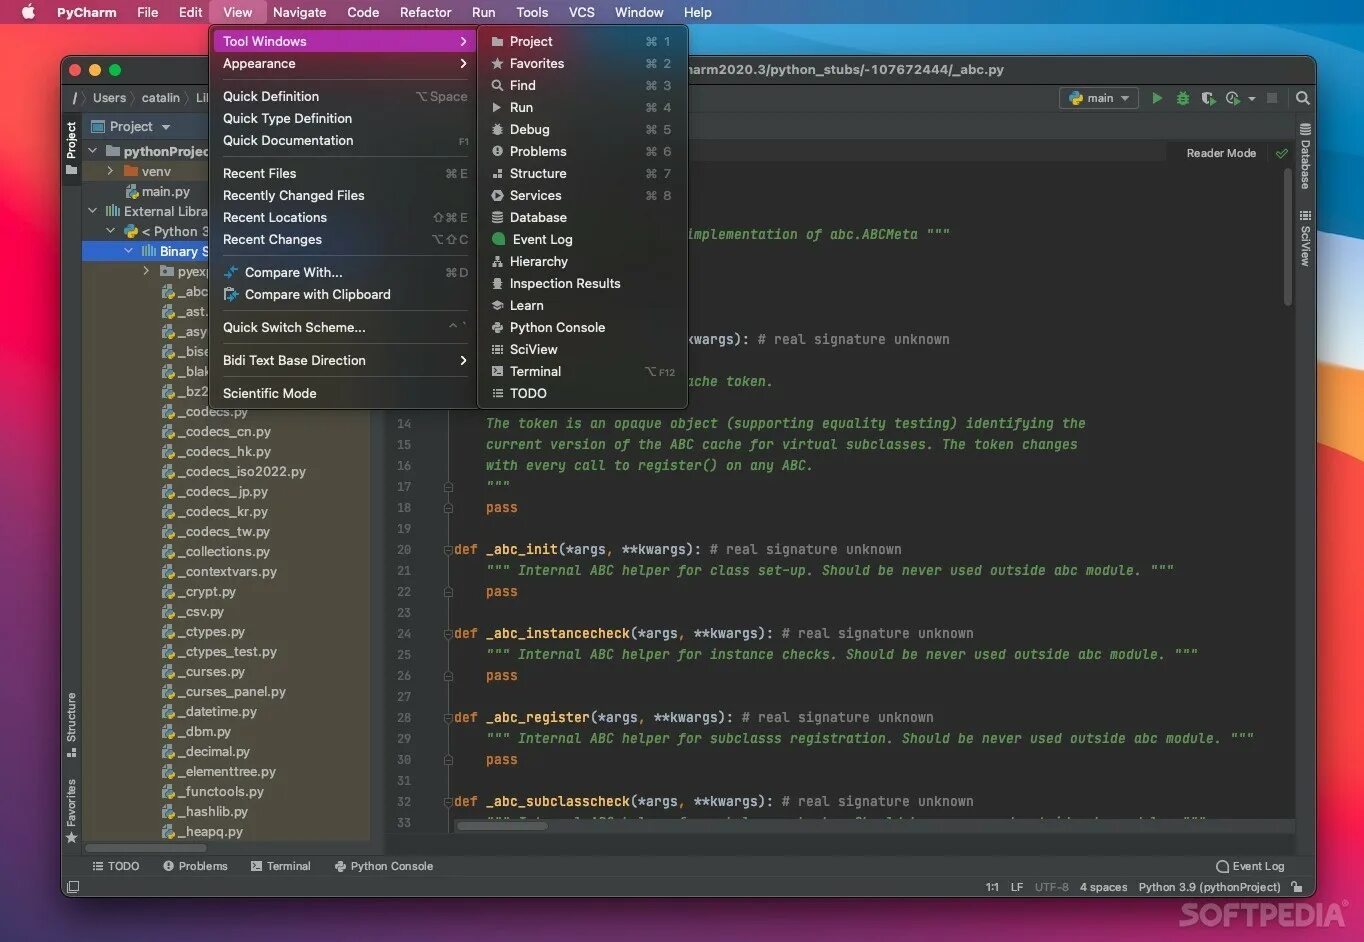Click Hierarchy icon in the submenu
Screen dimensions: 1364x942
pos(497,261)
